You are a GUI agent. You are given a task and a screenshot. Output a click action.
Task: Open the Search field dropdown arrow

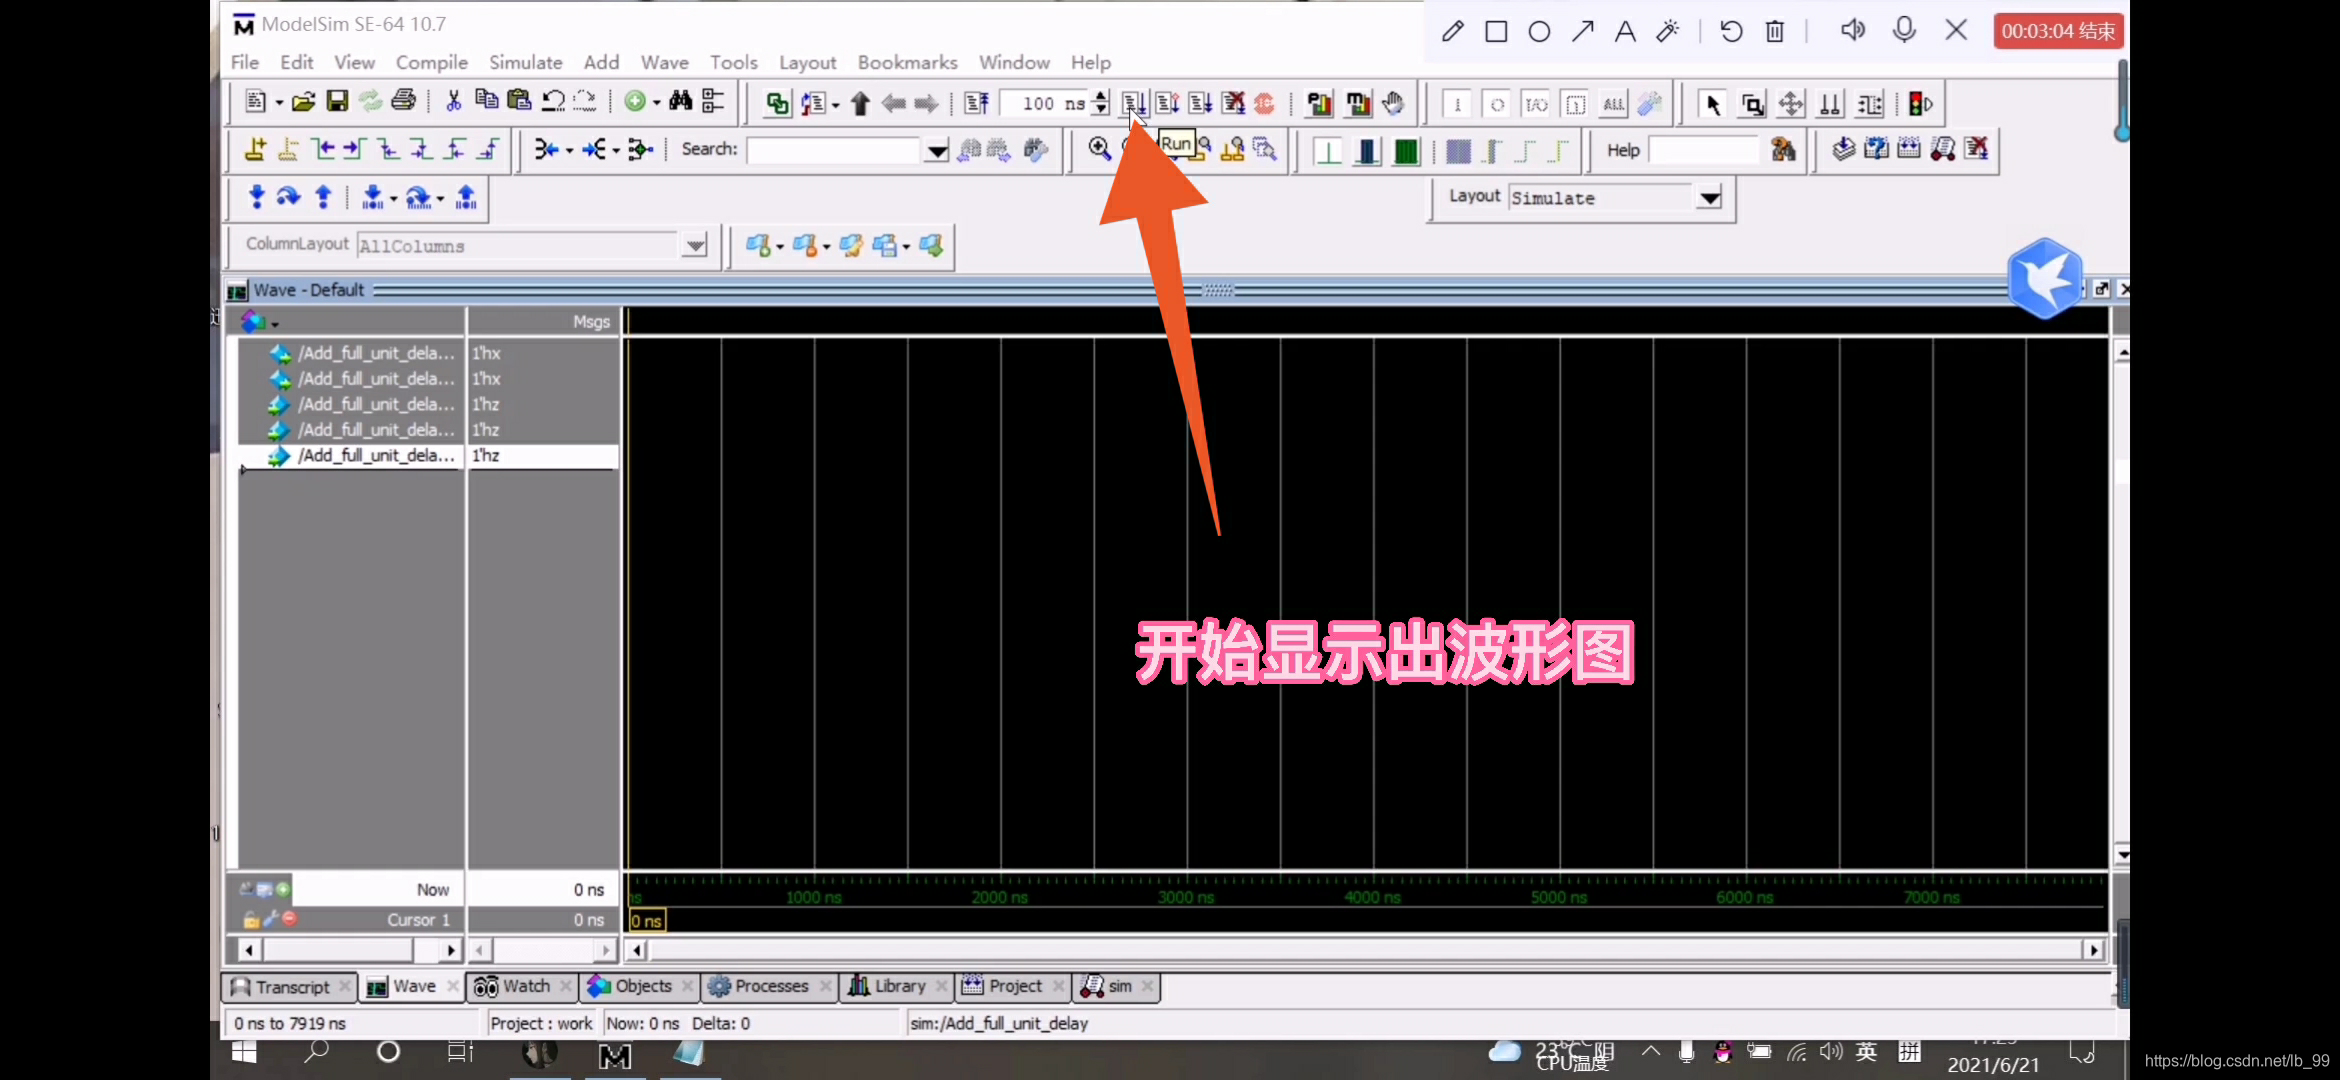(936, 150)
